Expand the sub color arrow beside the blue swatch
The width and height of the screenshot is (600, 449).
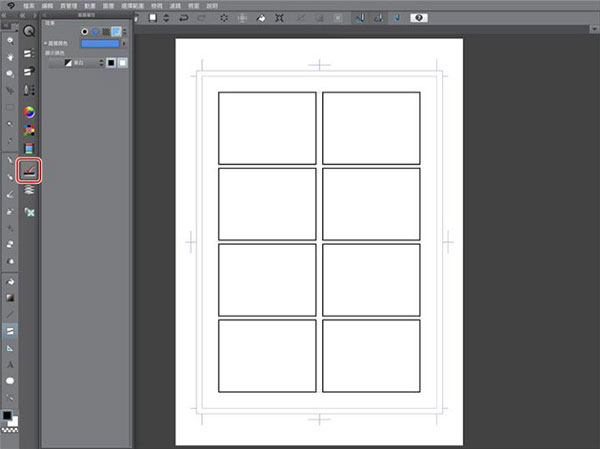(124, 44)
